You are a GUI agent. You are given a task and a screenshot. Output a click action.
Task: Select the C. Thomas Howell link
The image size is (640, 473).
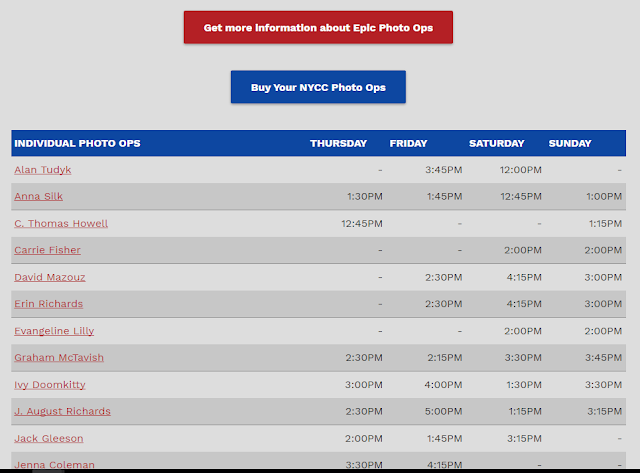click(61, 224)
